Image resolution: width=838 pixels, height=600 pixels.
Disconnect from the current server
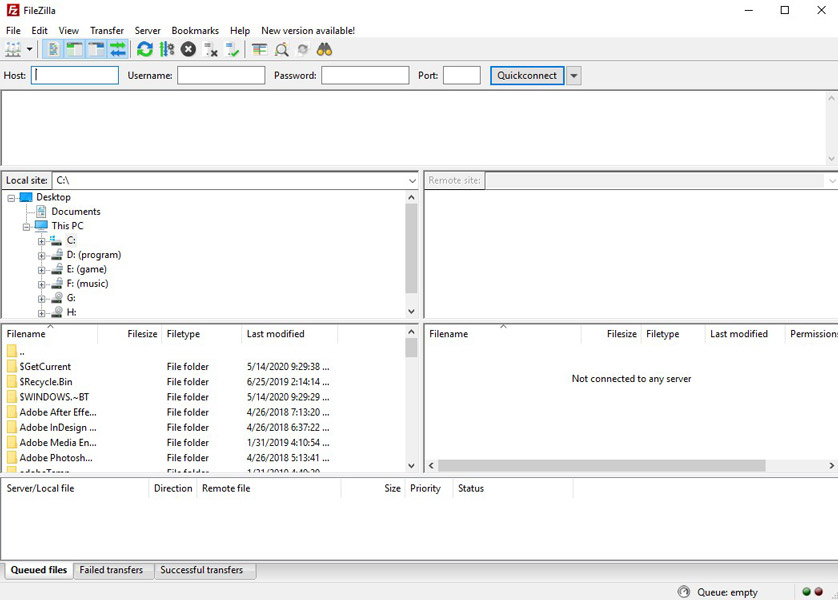tap(211, 50)
